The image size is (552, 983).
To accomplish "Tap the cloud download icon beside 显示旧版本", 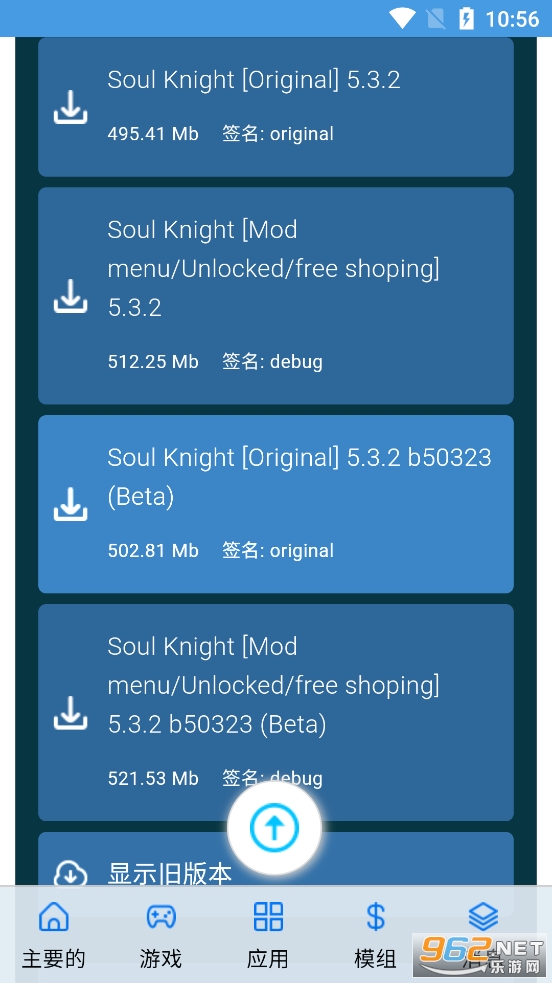I will coord(70,874).
